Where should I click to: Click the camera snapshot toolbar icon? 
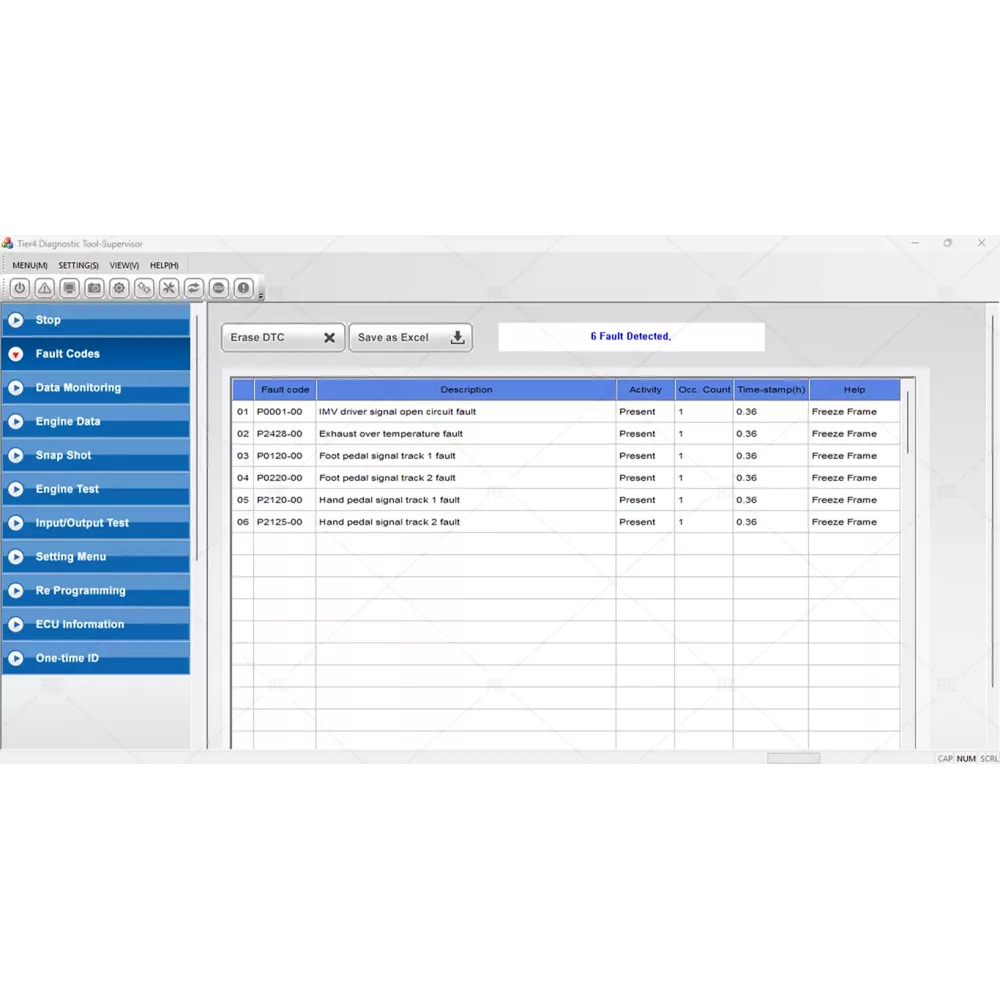[x=94, y=288]
